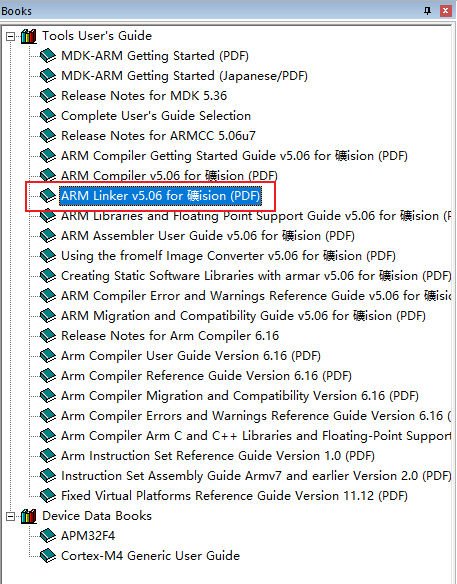Open Release Notes for Arm Compiler 6.16
The width and height of the screenshot is (457, 584).
(x=170, y=336)
